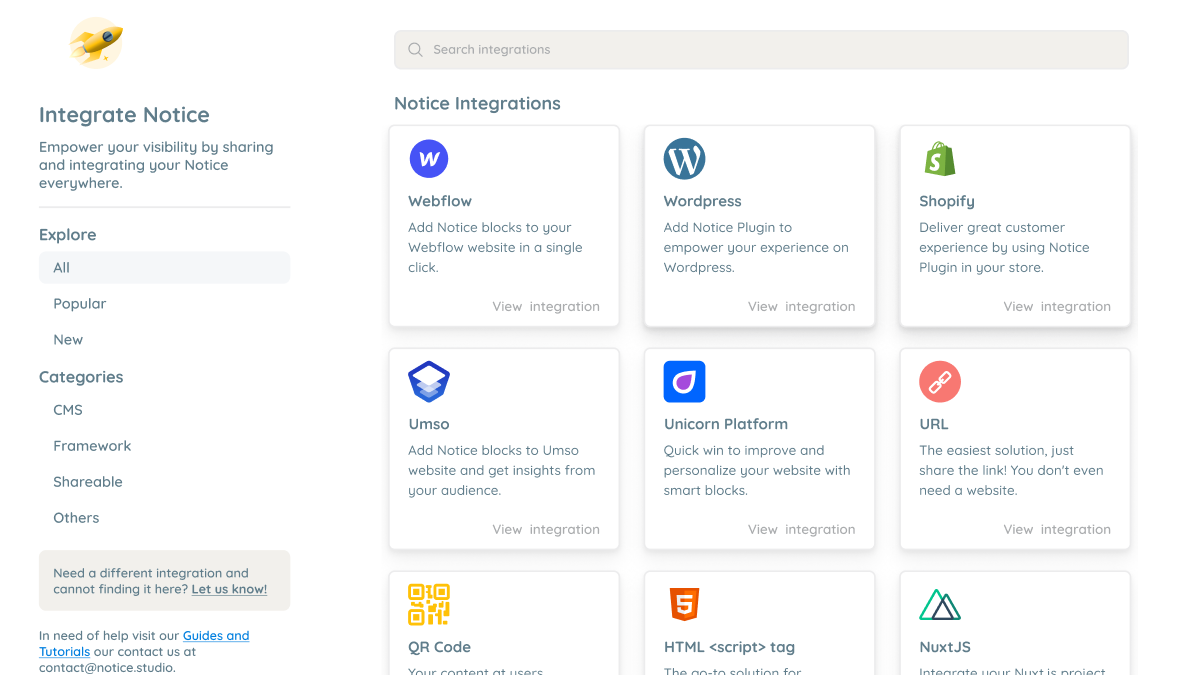
Task: Select the All filter
Action: 164,268
